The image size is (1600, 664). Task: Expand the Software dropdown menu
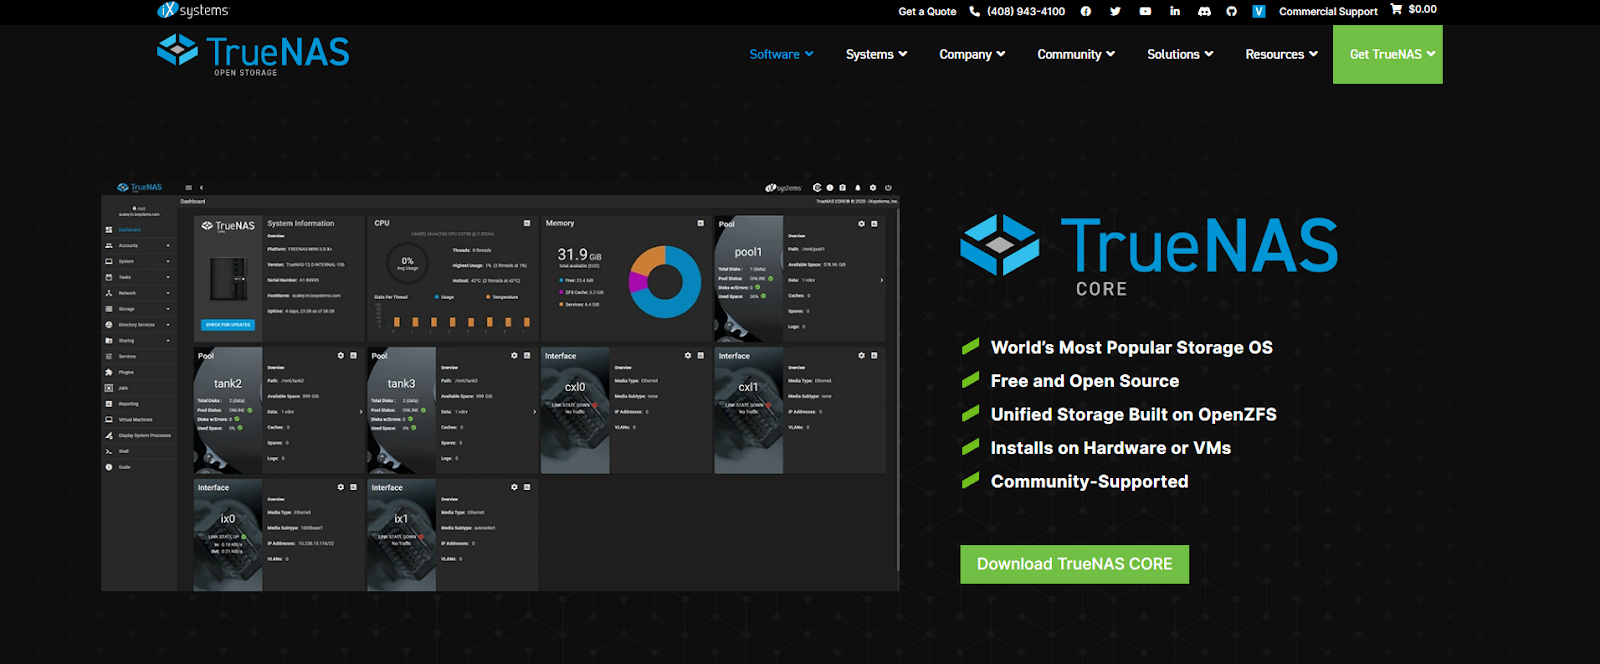pyautogui.click(x=781, y=54)
